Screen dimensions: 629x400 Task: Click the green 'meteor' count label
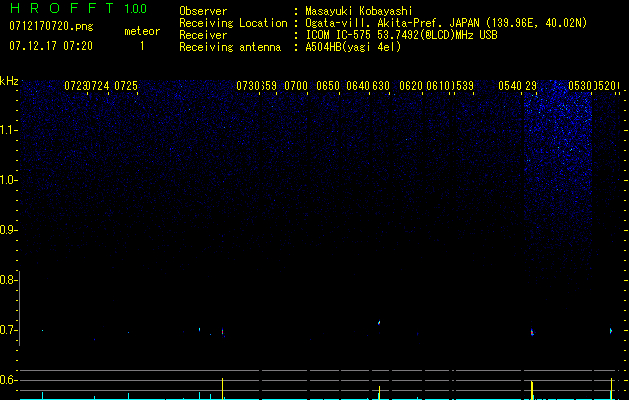coord(142,31)
